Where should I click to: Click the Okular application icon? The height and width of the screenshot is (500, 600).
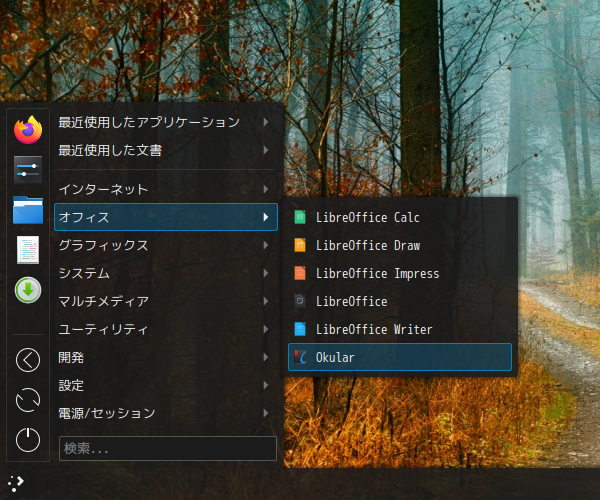coord(300,357)
